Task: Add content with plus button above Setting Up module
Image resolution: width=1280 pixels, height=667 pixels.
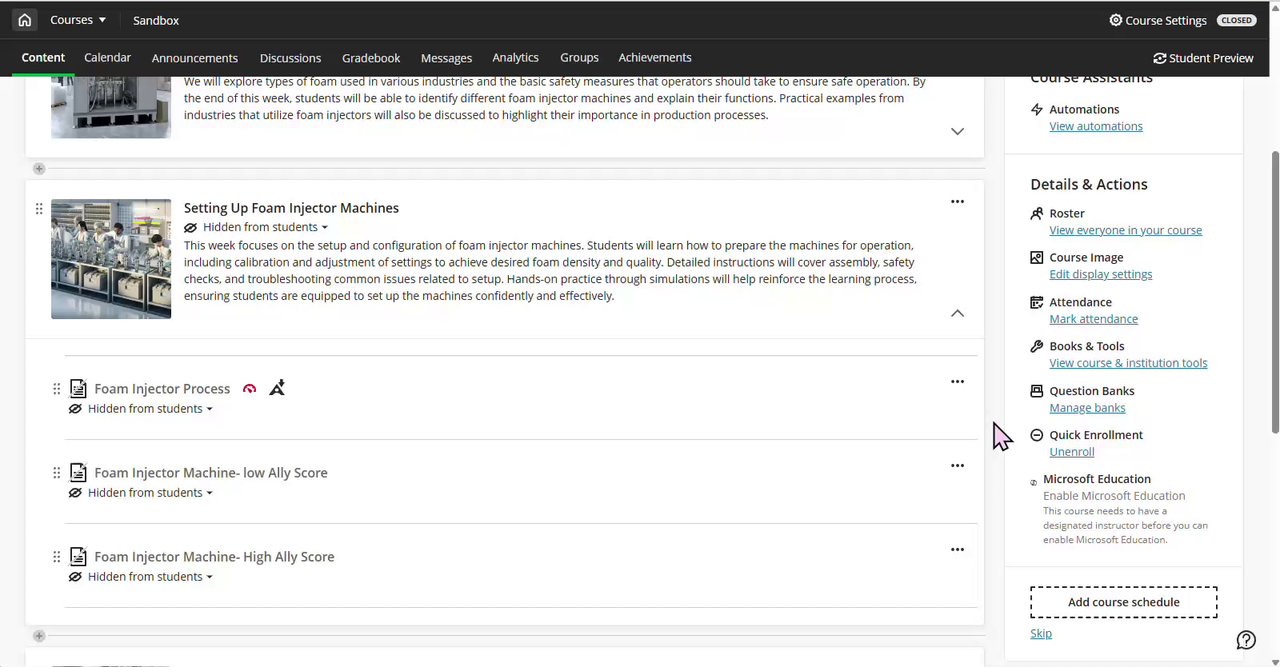Action: tap(39, 168)
